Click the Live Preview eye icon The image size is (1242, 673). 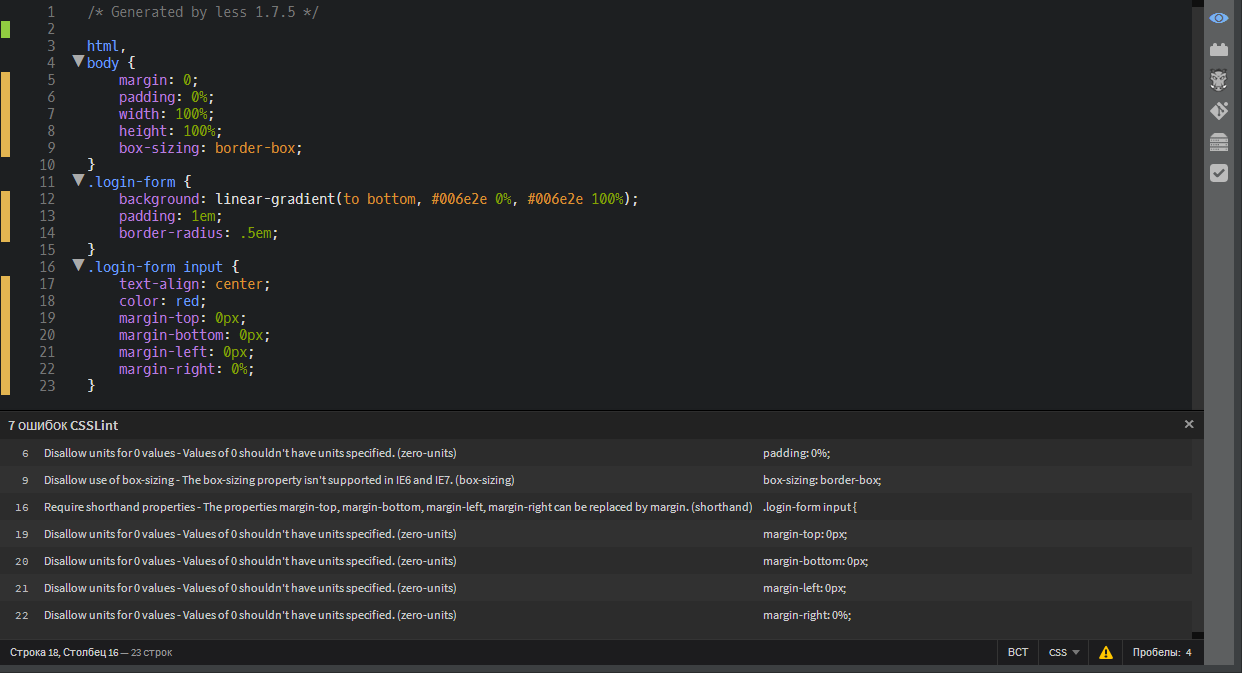[1218, 18]
